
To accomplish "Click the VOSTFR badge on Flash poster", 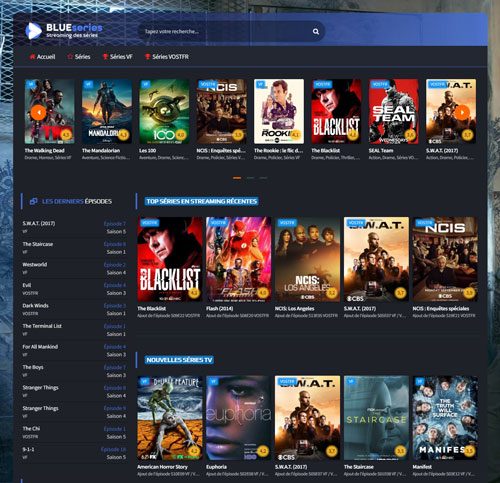I will point(218,222).
